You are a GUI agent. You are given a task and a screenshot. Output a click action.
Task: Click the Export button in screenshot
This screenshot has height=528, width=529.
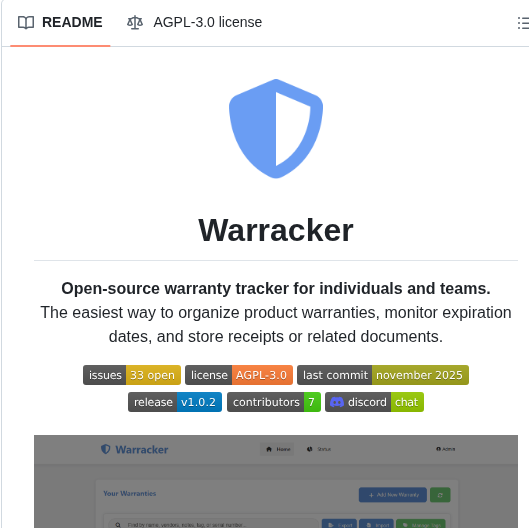(339, 524)
